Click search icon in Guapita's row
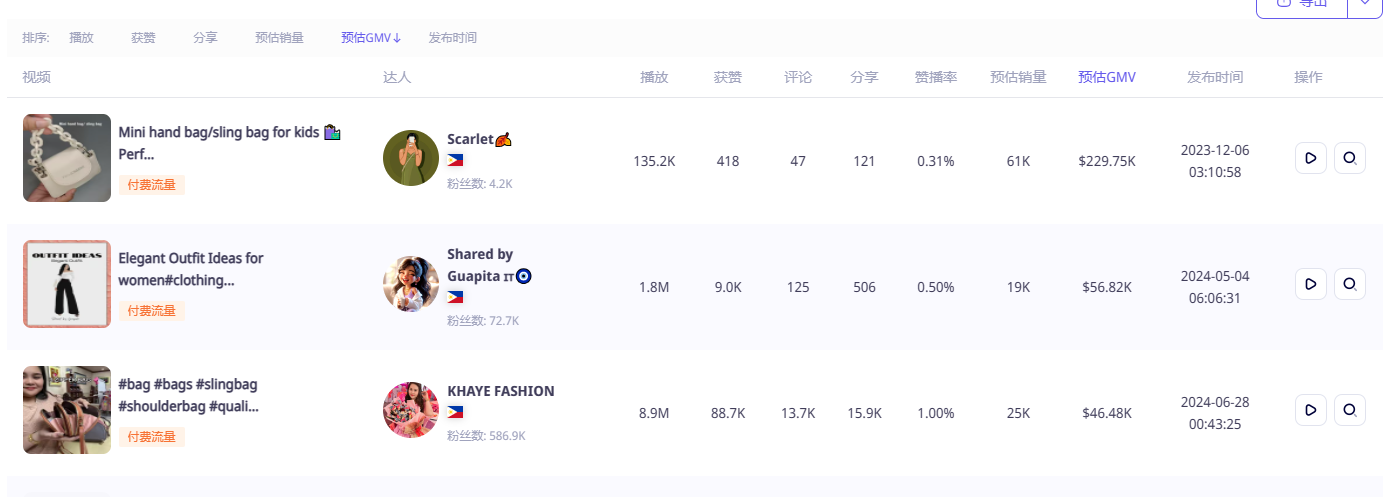Viewport: 1396px width, 497px height. [1350, 284]
